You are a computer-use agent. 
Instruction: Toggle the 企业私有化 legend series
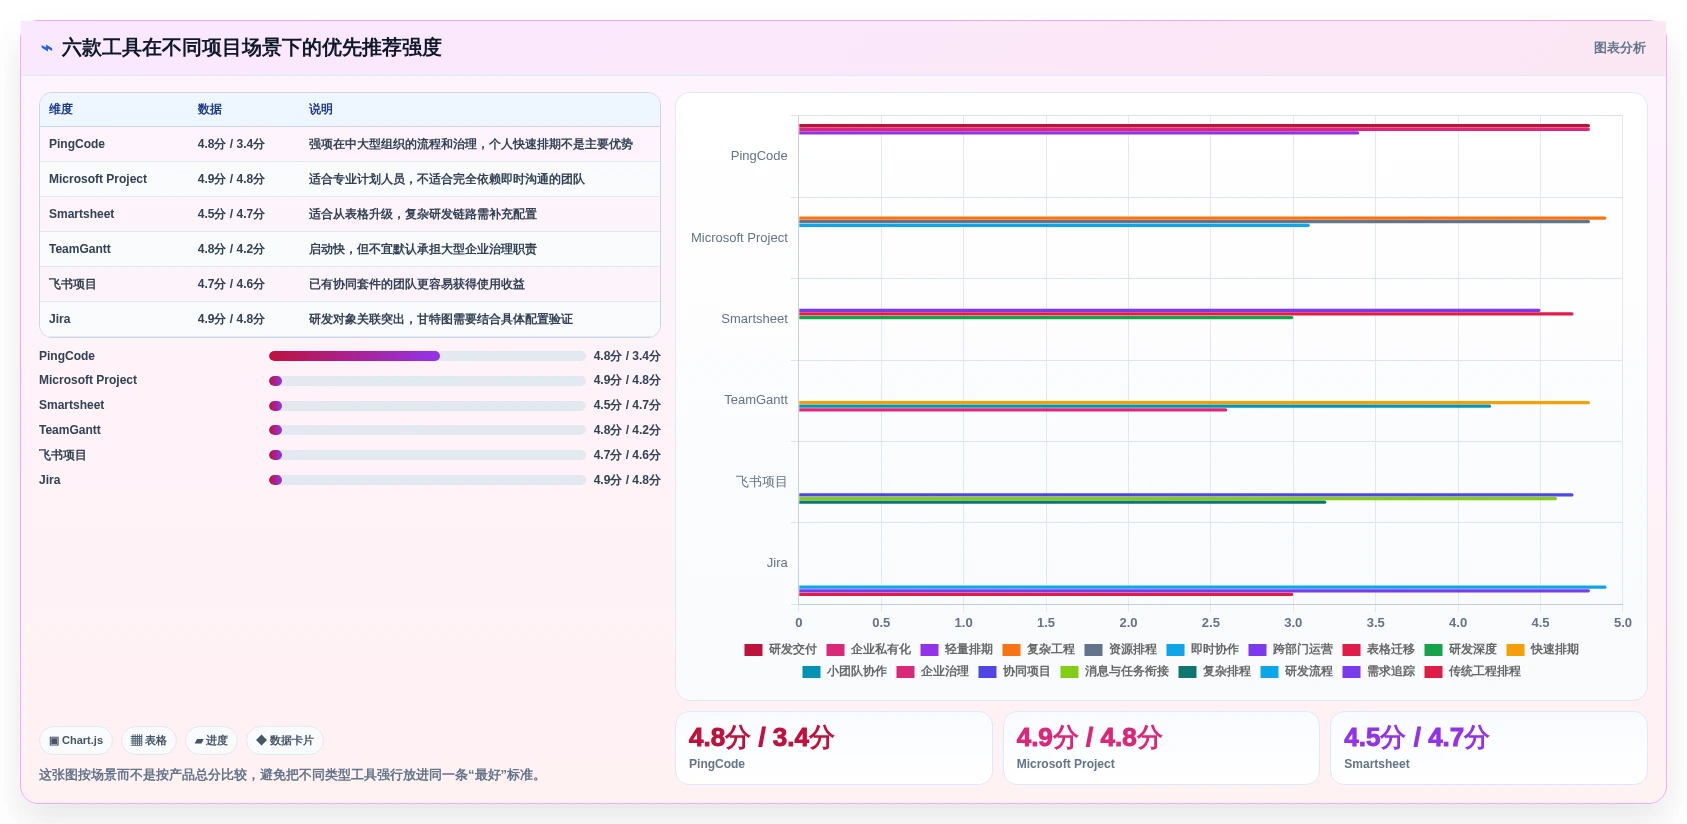tap(868, 650)
